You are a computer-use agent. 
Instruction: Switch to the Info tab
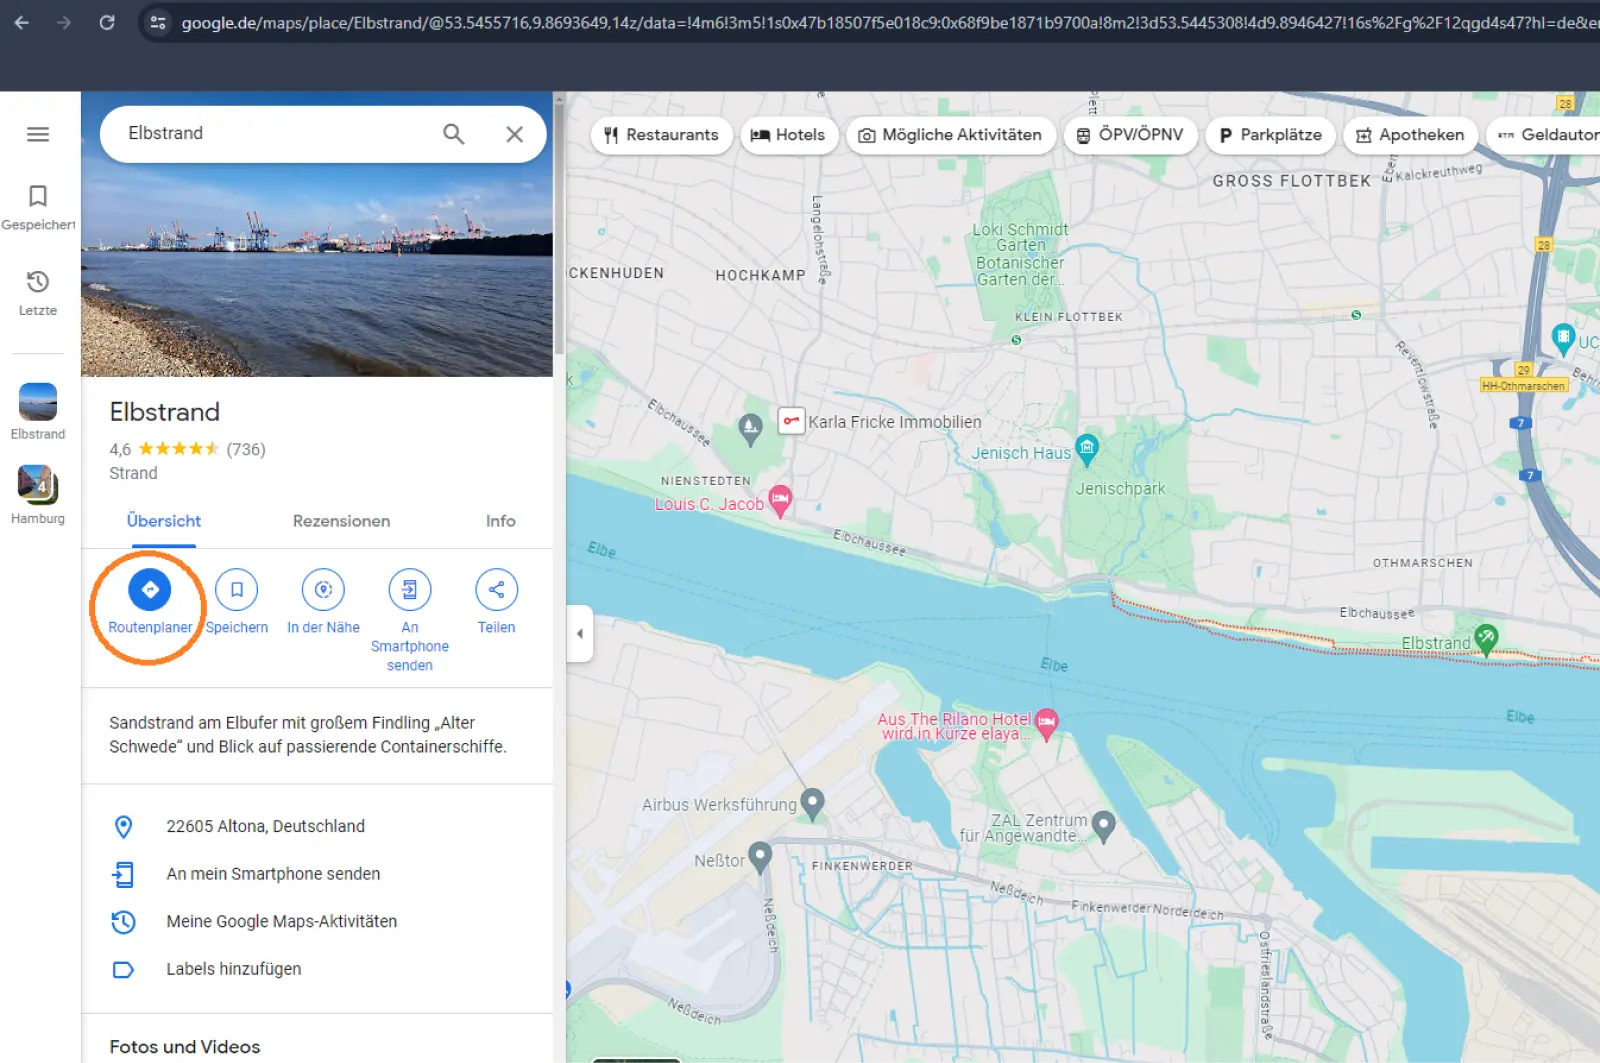pyautogui.click(x=500, y=521)
